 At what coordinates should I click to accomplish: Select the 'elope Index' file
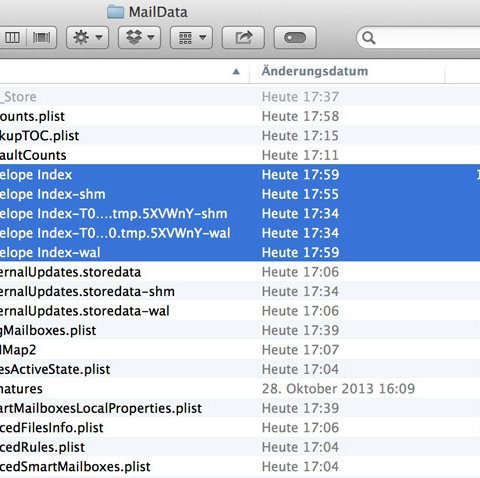(x=240, y=174)
